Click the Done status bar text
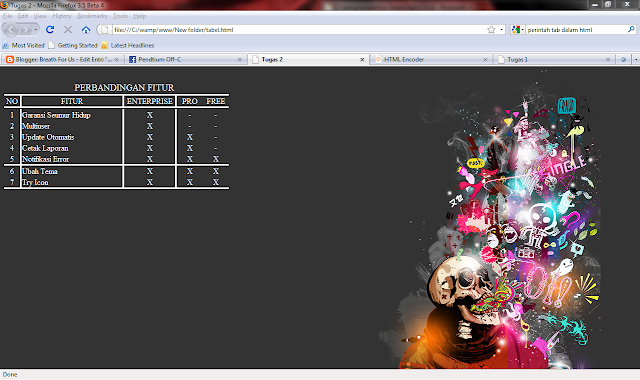Viewport: 640px width, 380px height. [x=10, y=374]
